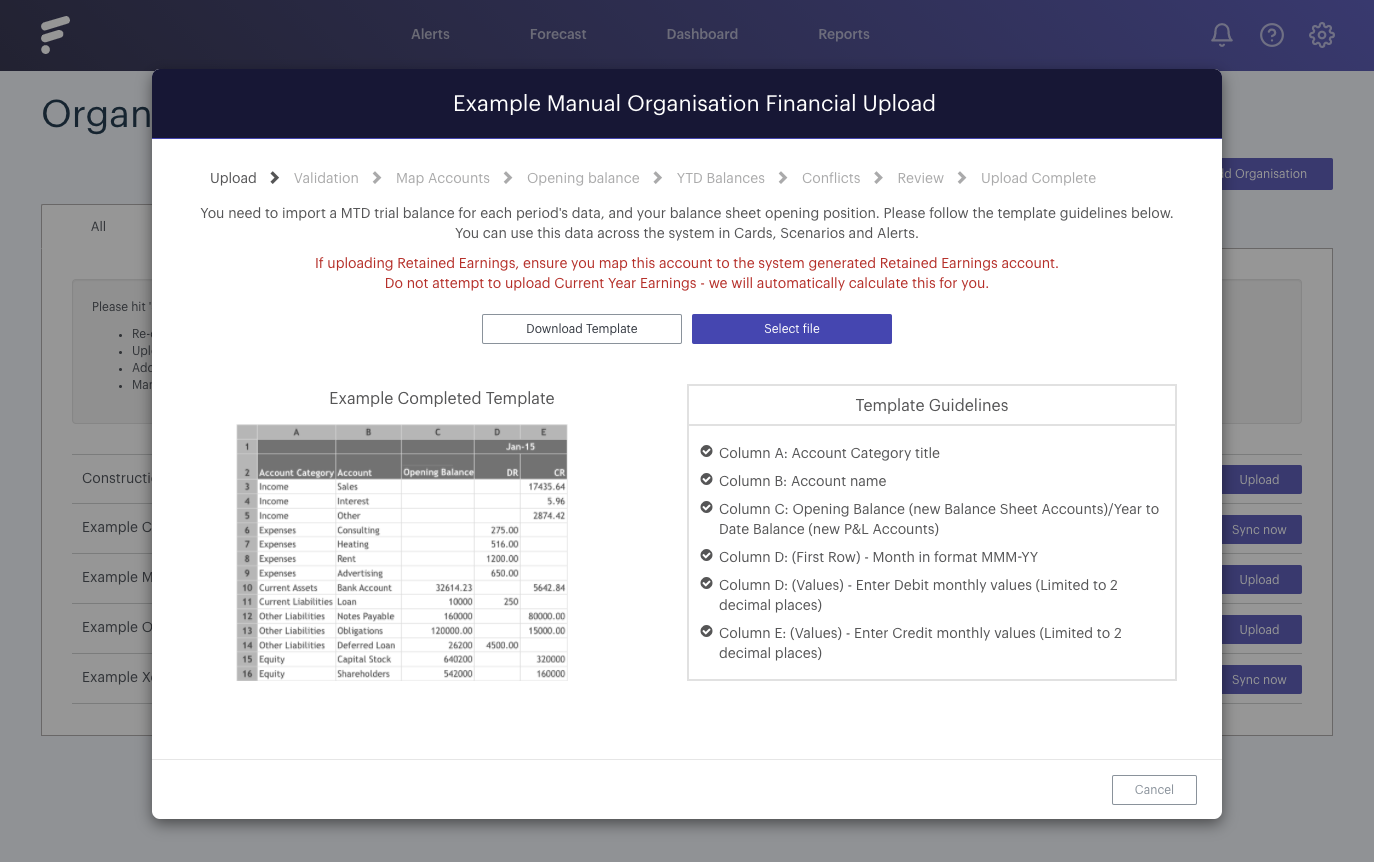Click the last Sync now button behind the dialog

point(1262,680)
